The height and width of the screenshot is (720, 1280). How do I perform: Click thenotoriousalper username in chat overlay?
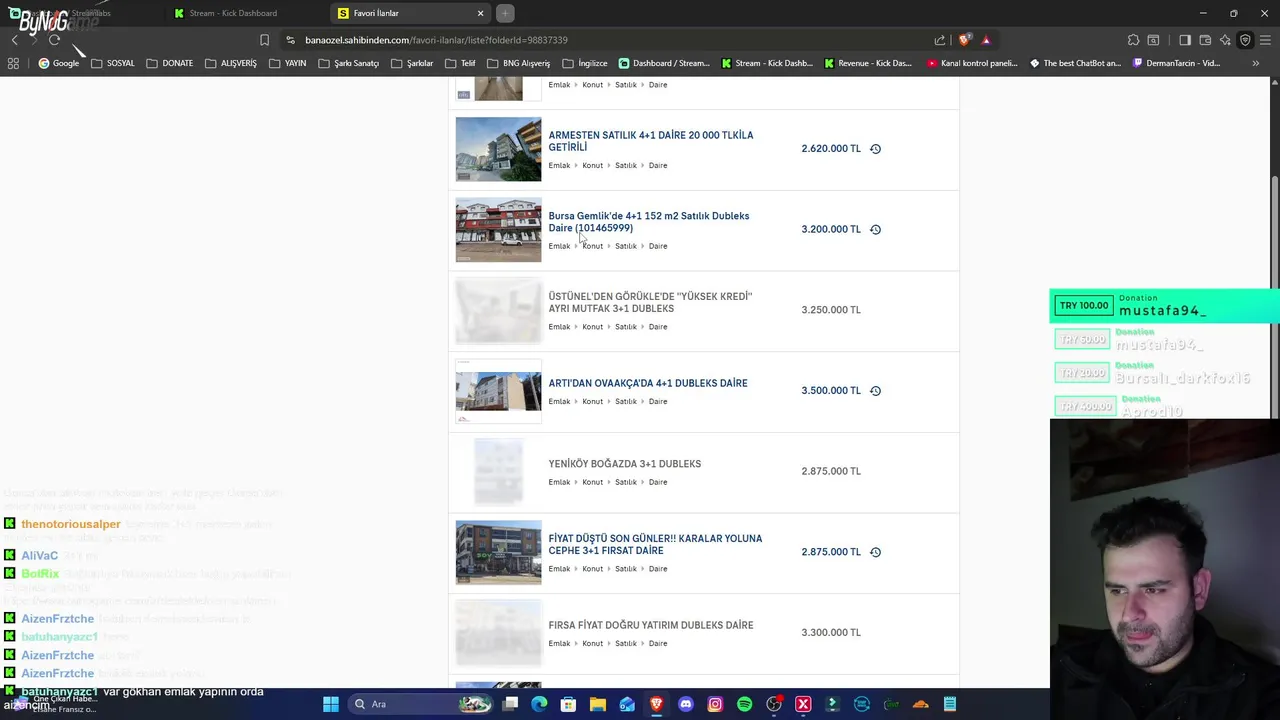tap(70, 524)
